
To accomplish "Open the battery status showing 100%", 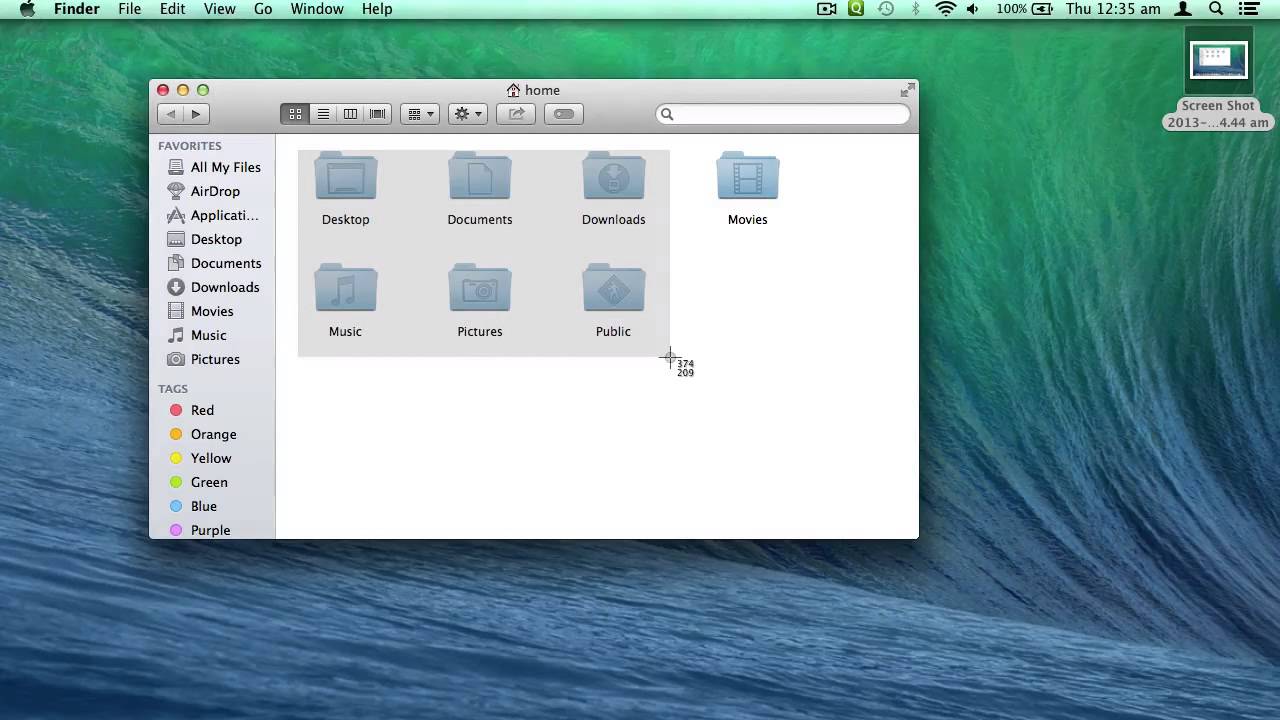I will (x=1024, y=9).
